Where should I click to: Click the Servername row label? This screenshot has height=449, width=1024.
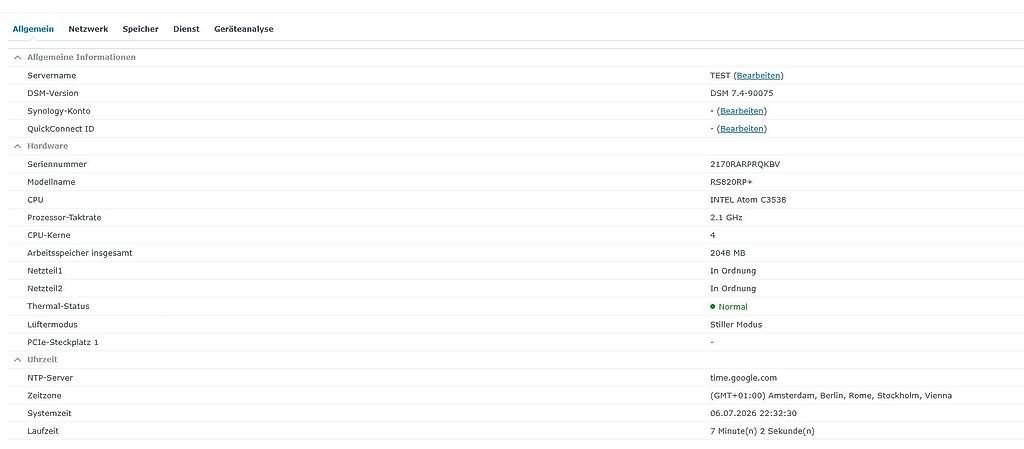pos(52,76)
